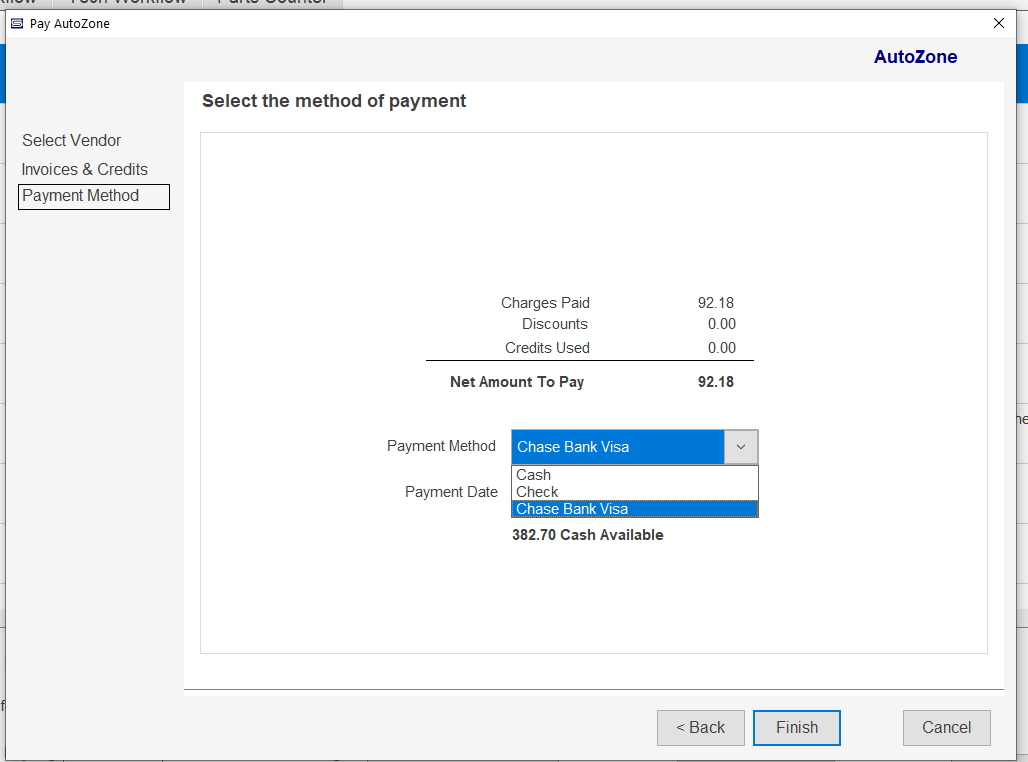The width and height of the screenshot is (1028, 762).
Task: Open the Invoices & Credits step
Action: [x=85, y=169]
